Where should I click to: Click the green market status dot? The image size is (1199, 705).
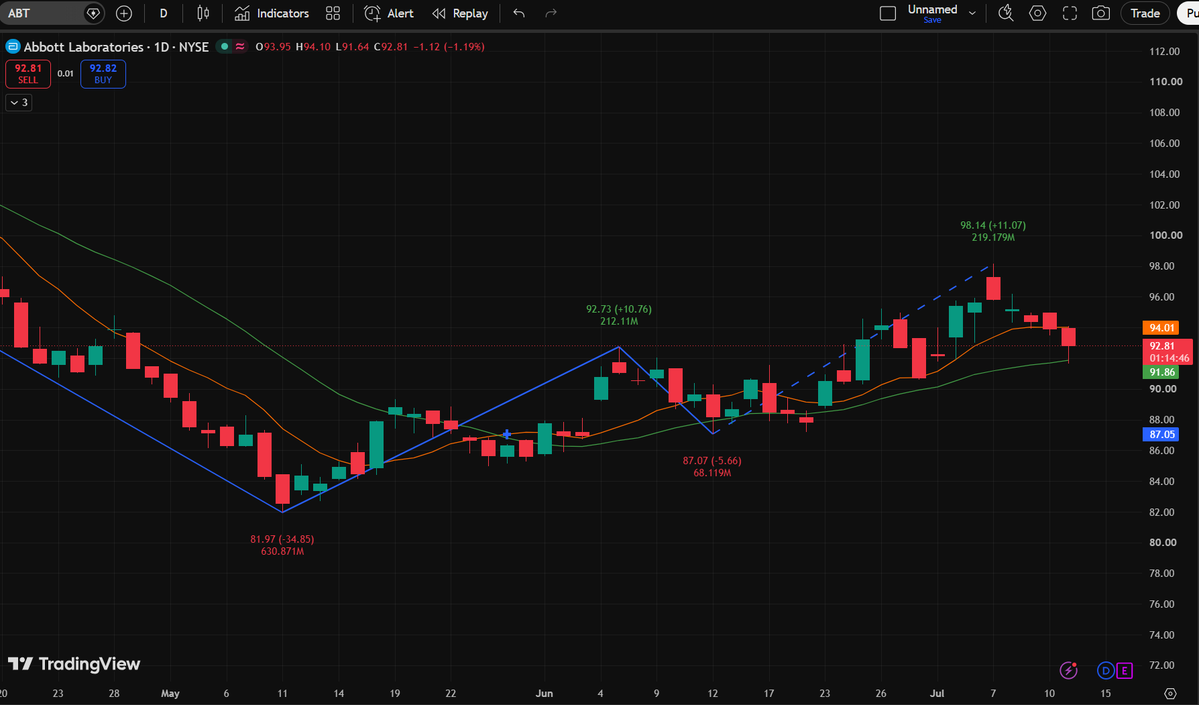(x=224, y=47)
